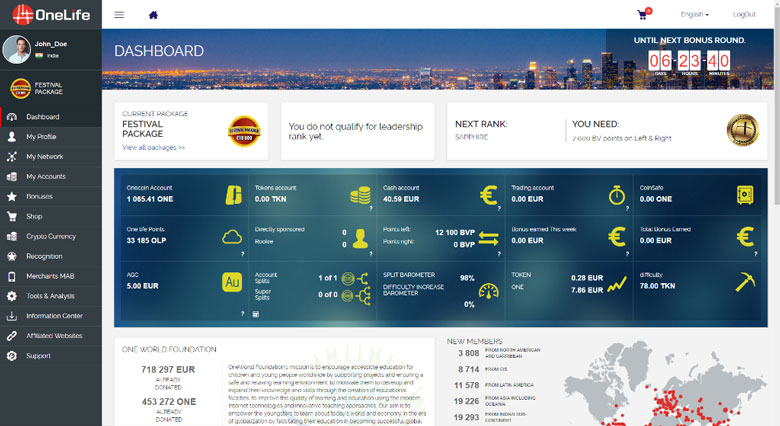The width and height of the screenshot is (780, 426).
Task: Click John_Doe profile avatar
Action: pos(16,49)
